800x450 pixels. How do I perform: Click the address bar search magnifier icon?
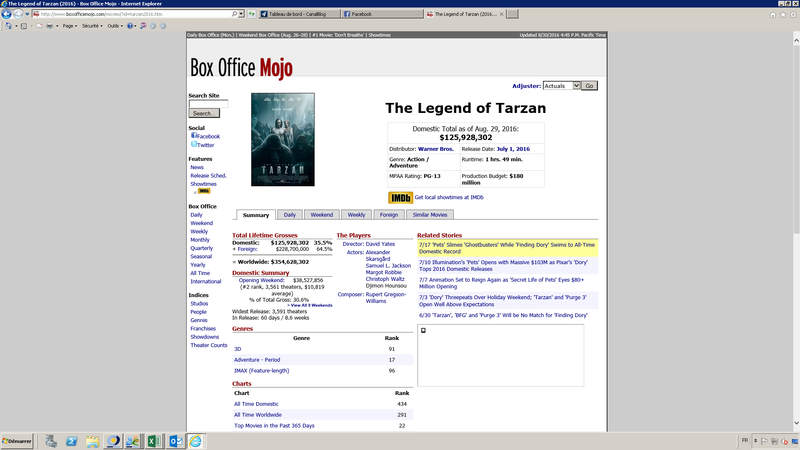(234, 14)
